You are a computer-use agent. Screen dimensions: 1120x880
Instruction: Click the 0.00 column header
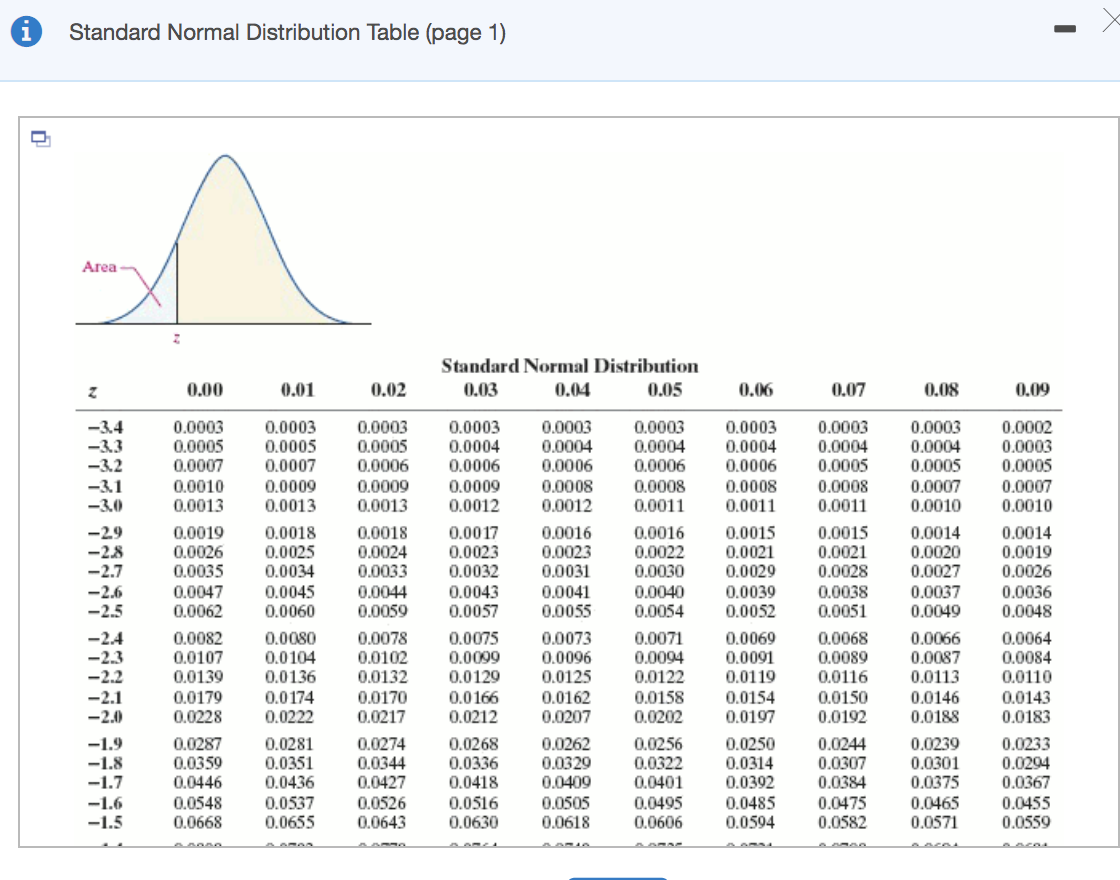pos(205,389)
